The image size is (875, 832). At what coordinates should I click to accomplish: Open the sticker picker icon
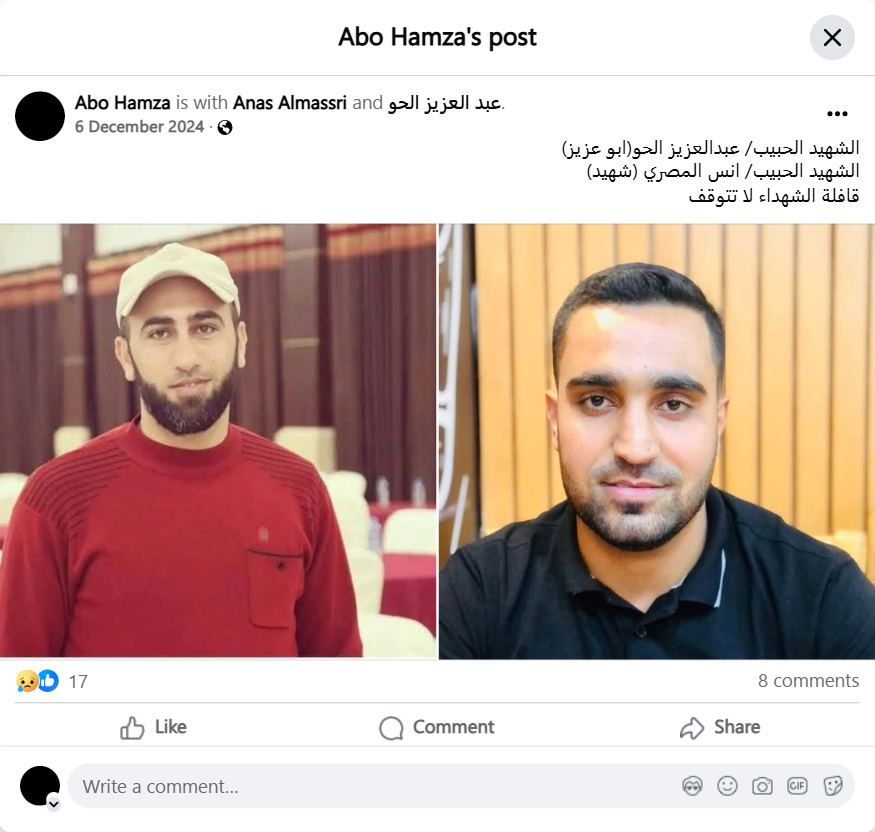832,786
